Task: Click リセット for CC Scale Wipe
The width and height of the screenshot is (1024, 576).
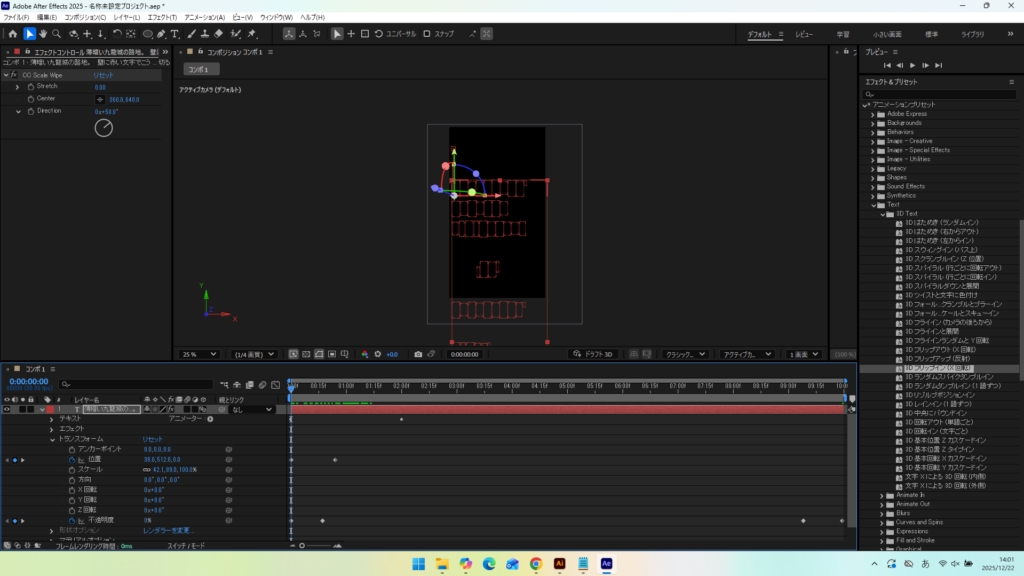Action: click(x=104, y=75)
